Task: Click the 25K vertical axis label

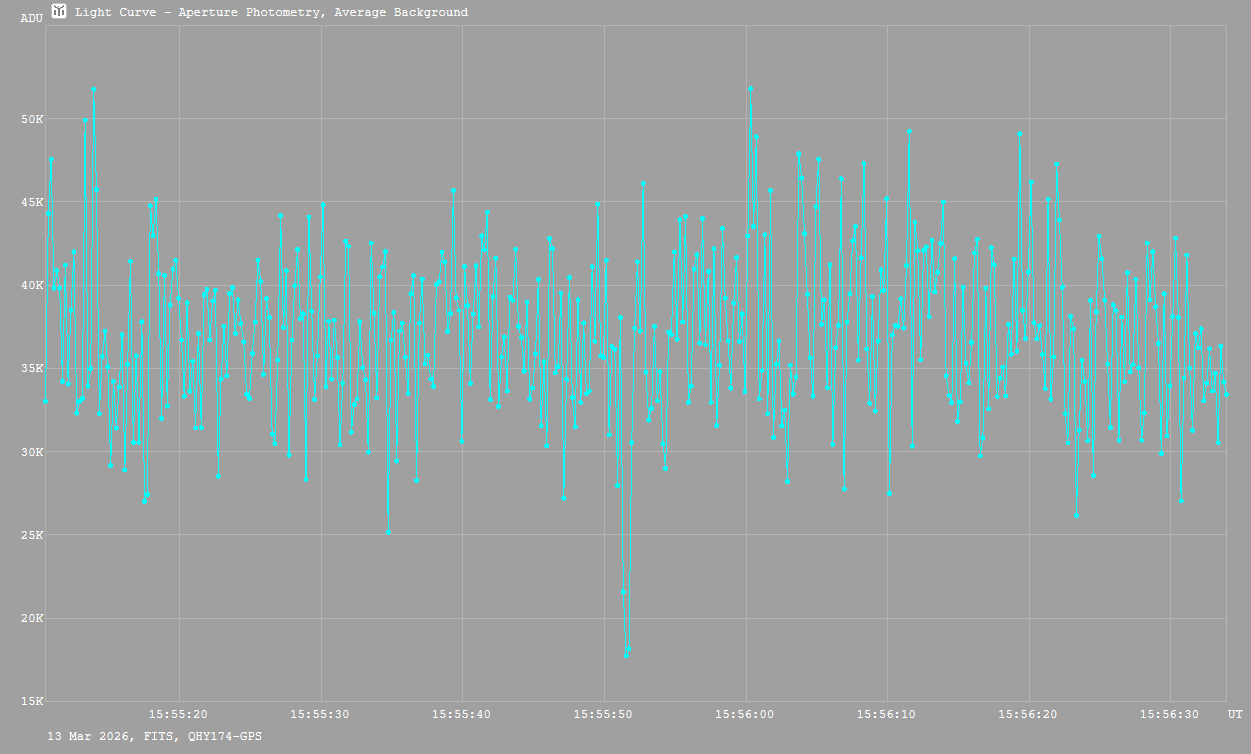Action: (x=32, y=535)
